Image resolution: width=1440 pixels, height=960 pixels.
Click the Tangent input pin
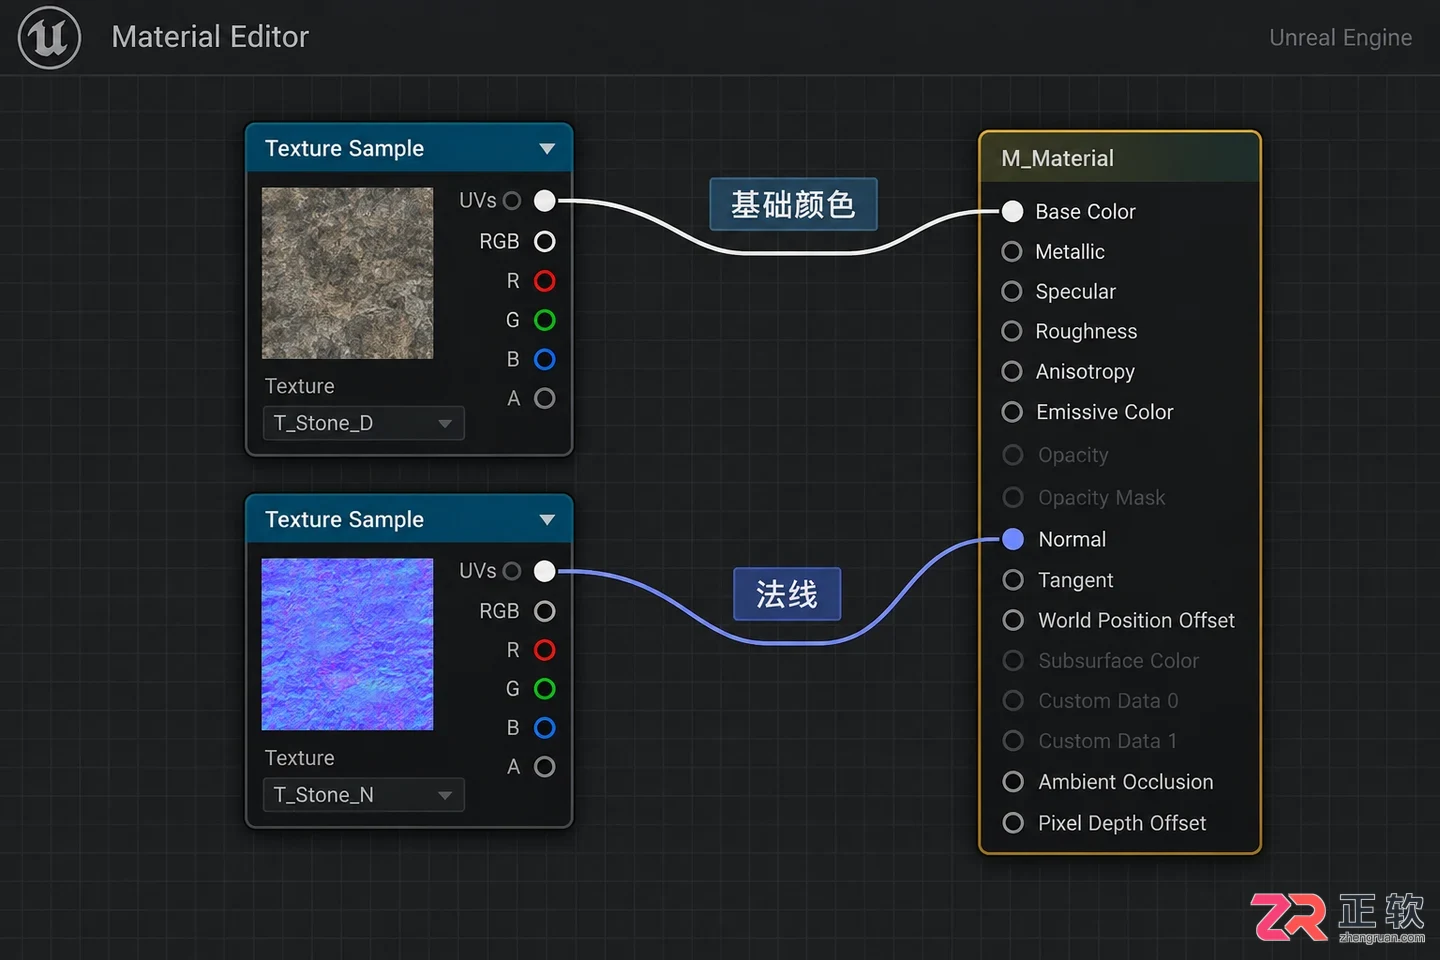point(1013,580)
